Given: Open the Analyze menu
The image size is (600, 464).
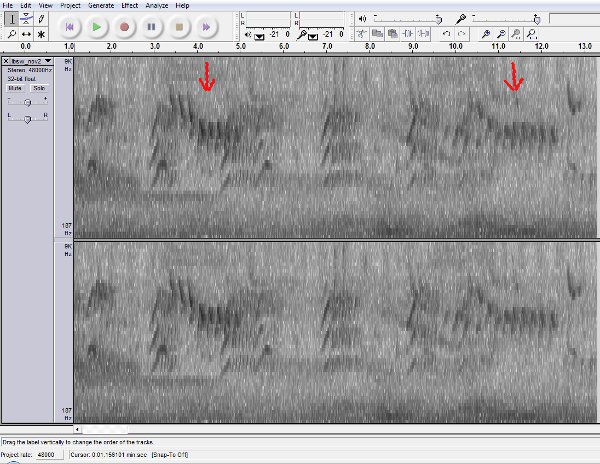Looking at the screenshot, I should tap(157, 5).
